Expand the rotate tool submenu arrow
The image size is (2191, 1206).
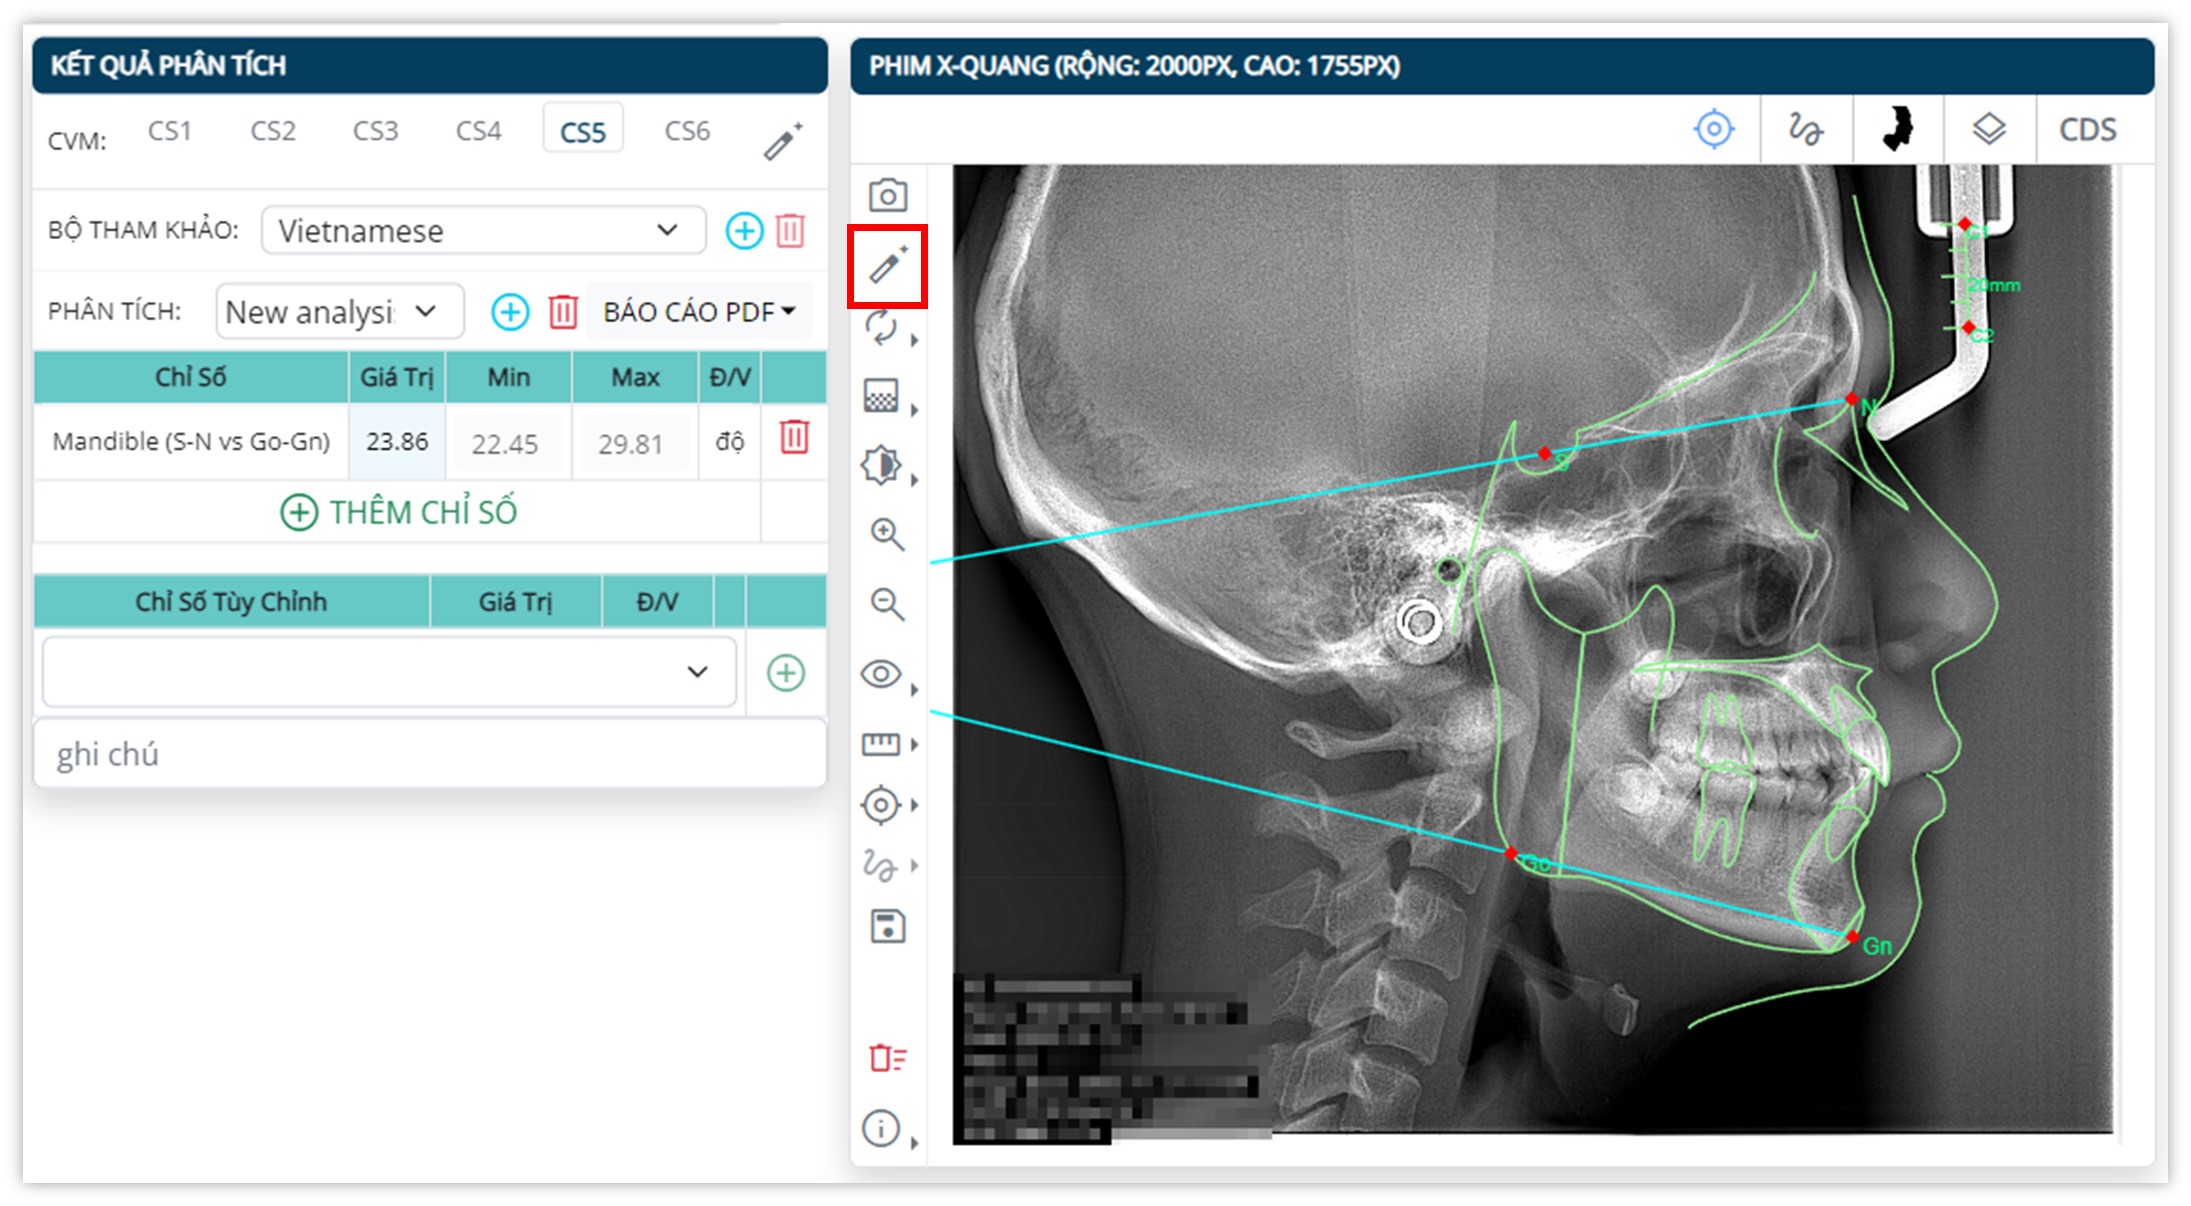(914, 340)
